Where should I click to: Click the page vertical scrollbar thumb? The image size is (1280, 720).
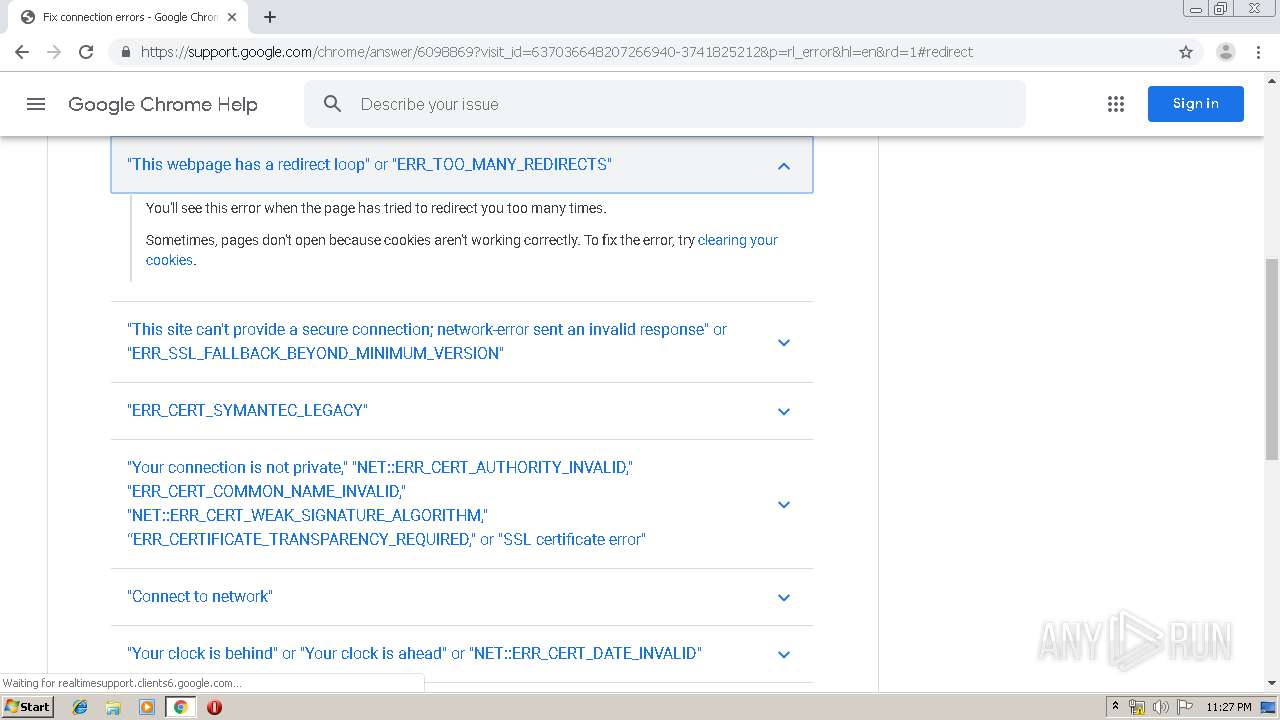(x=1272, y=358)
